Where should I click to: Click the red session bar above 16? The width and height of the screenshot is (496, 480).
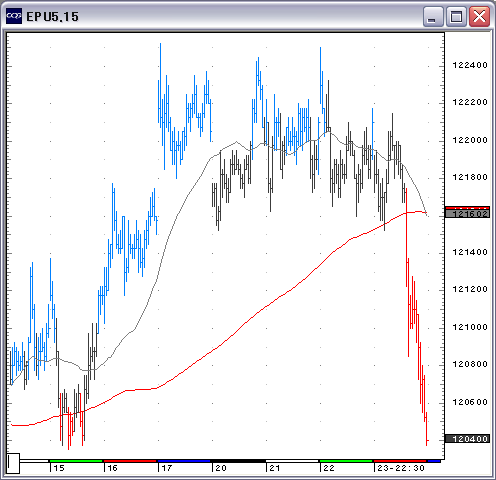coord(130,461)
